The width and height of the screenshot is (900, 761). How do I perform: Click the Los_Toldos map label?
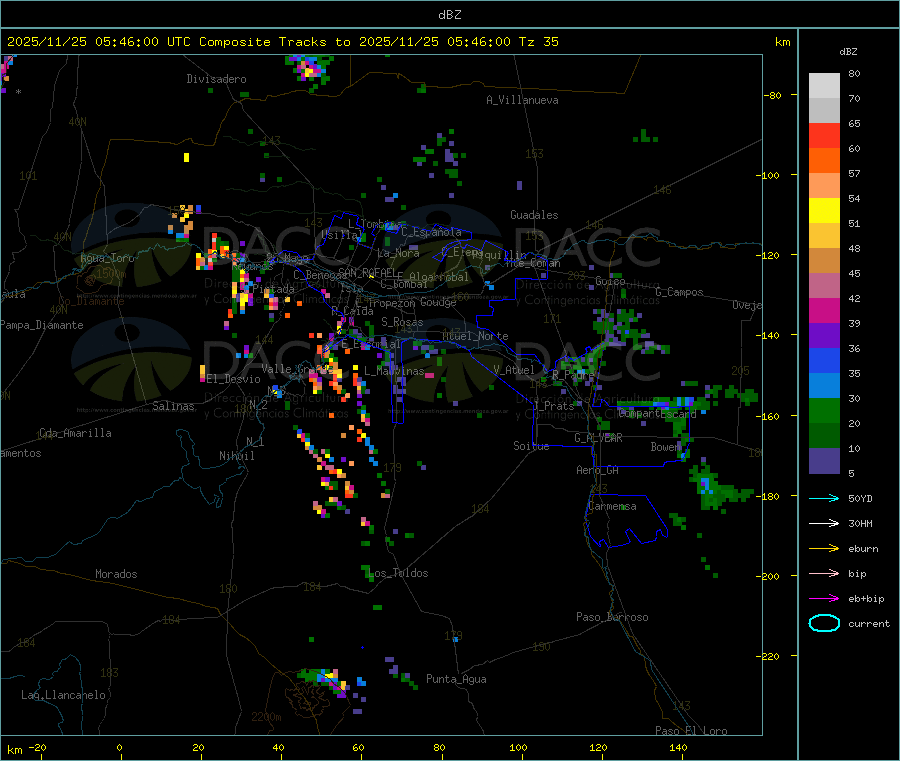[398, 573]
